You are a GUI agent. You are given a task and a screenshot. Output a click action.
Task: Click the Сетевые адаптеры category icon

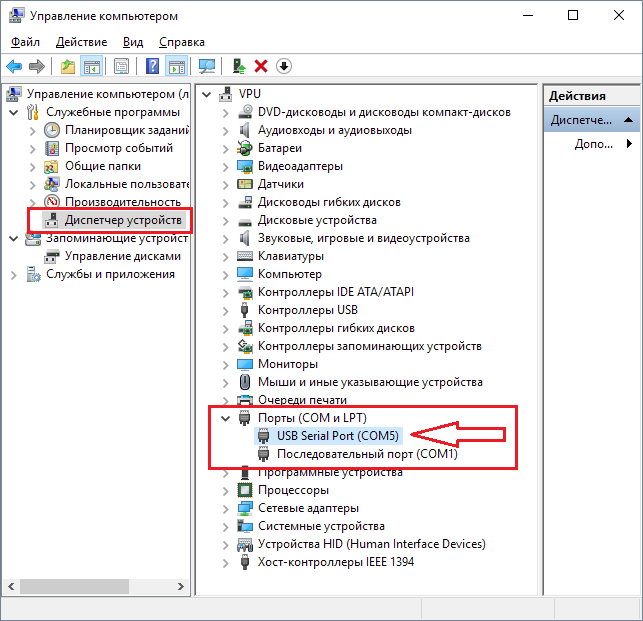[245, 508]
